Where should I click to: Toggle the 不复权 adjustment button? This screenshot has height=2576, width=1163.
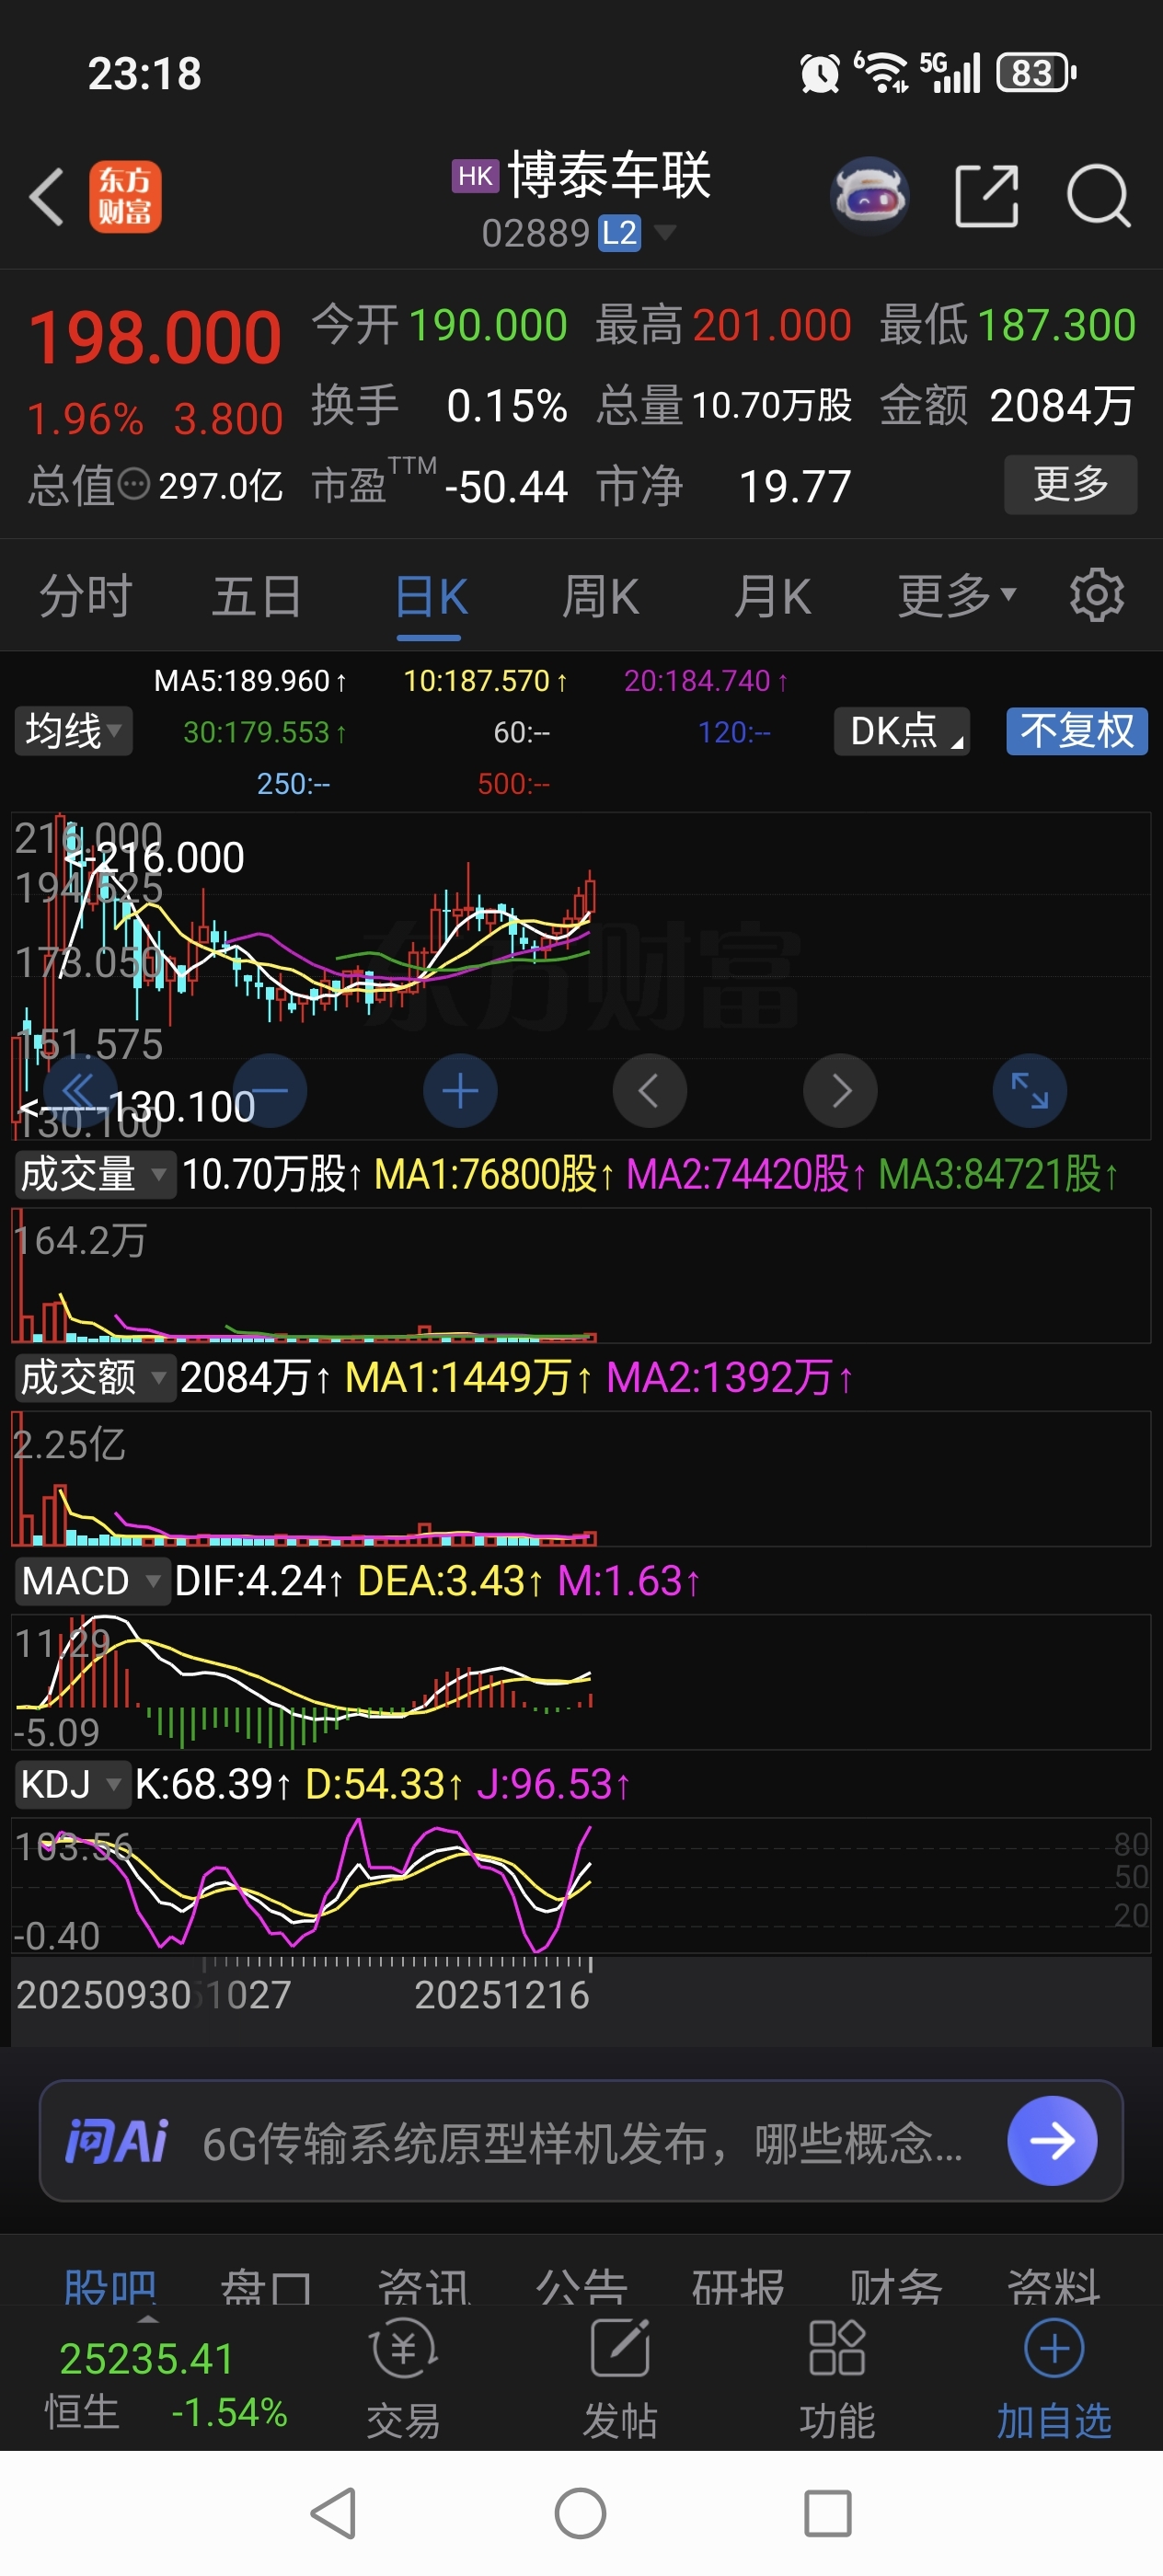(x=1077, y=731)
